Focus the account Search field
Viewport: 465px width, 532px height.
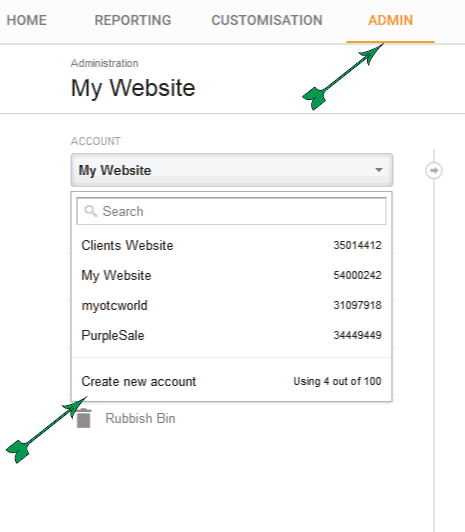231,211
